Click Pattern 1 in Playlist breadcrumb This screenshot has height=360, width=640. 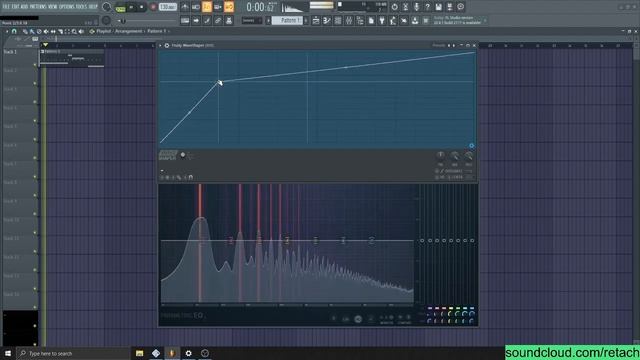(156, 31)
